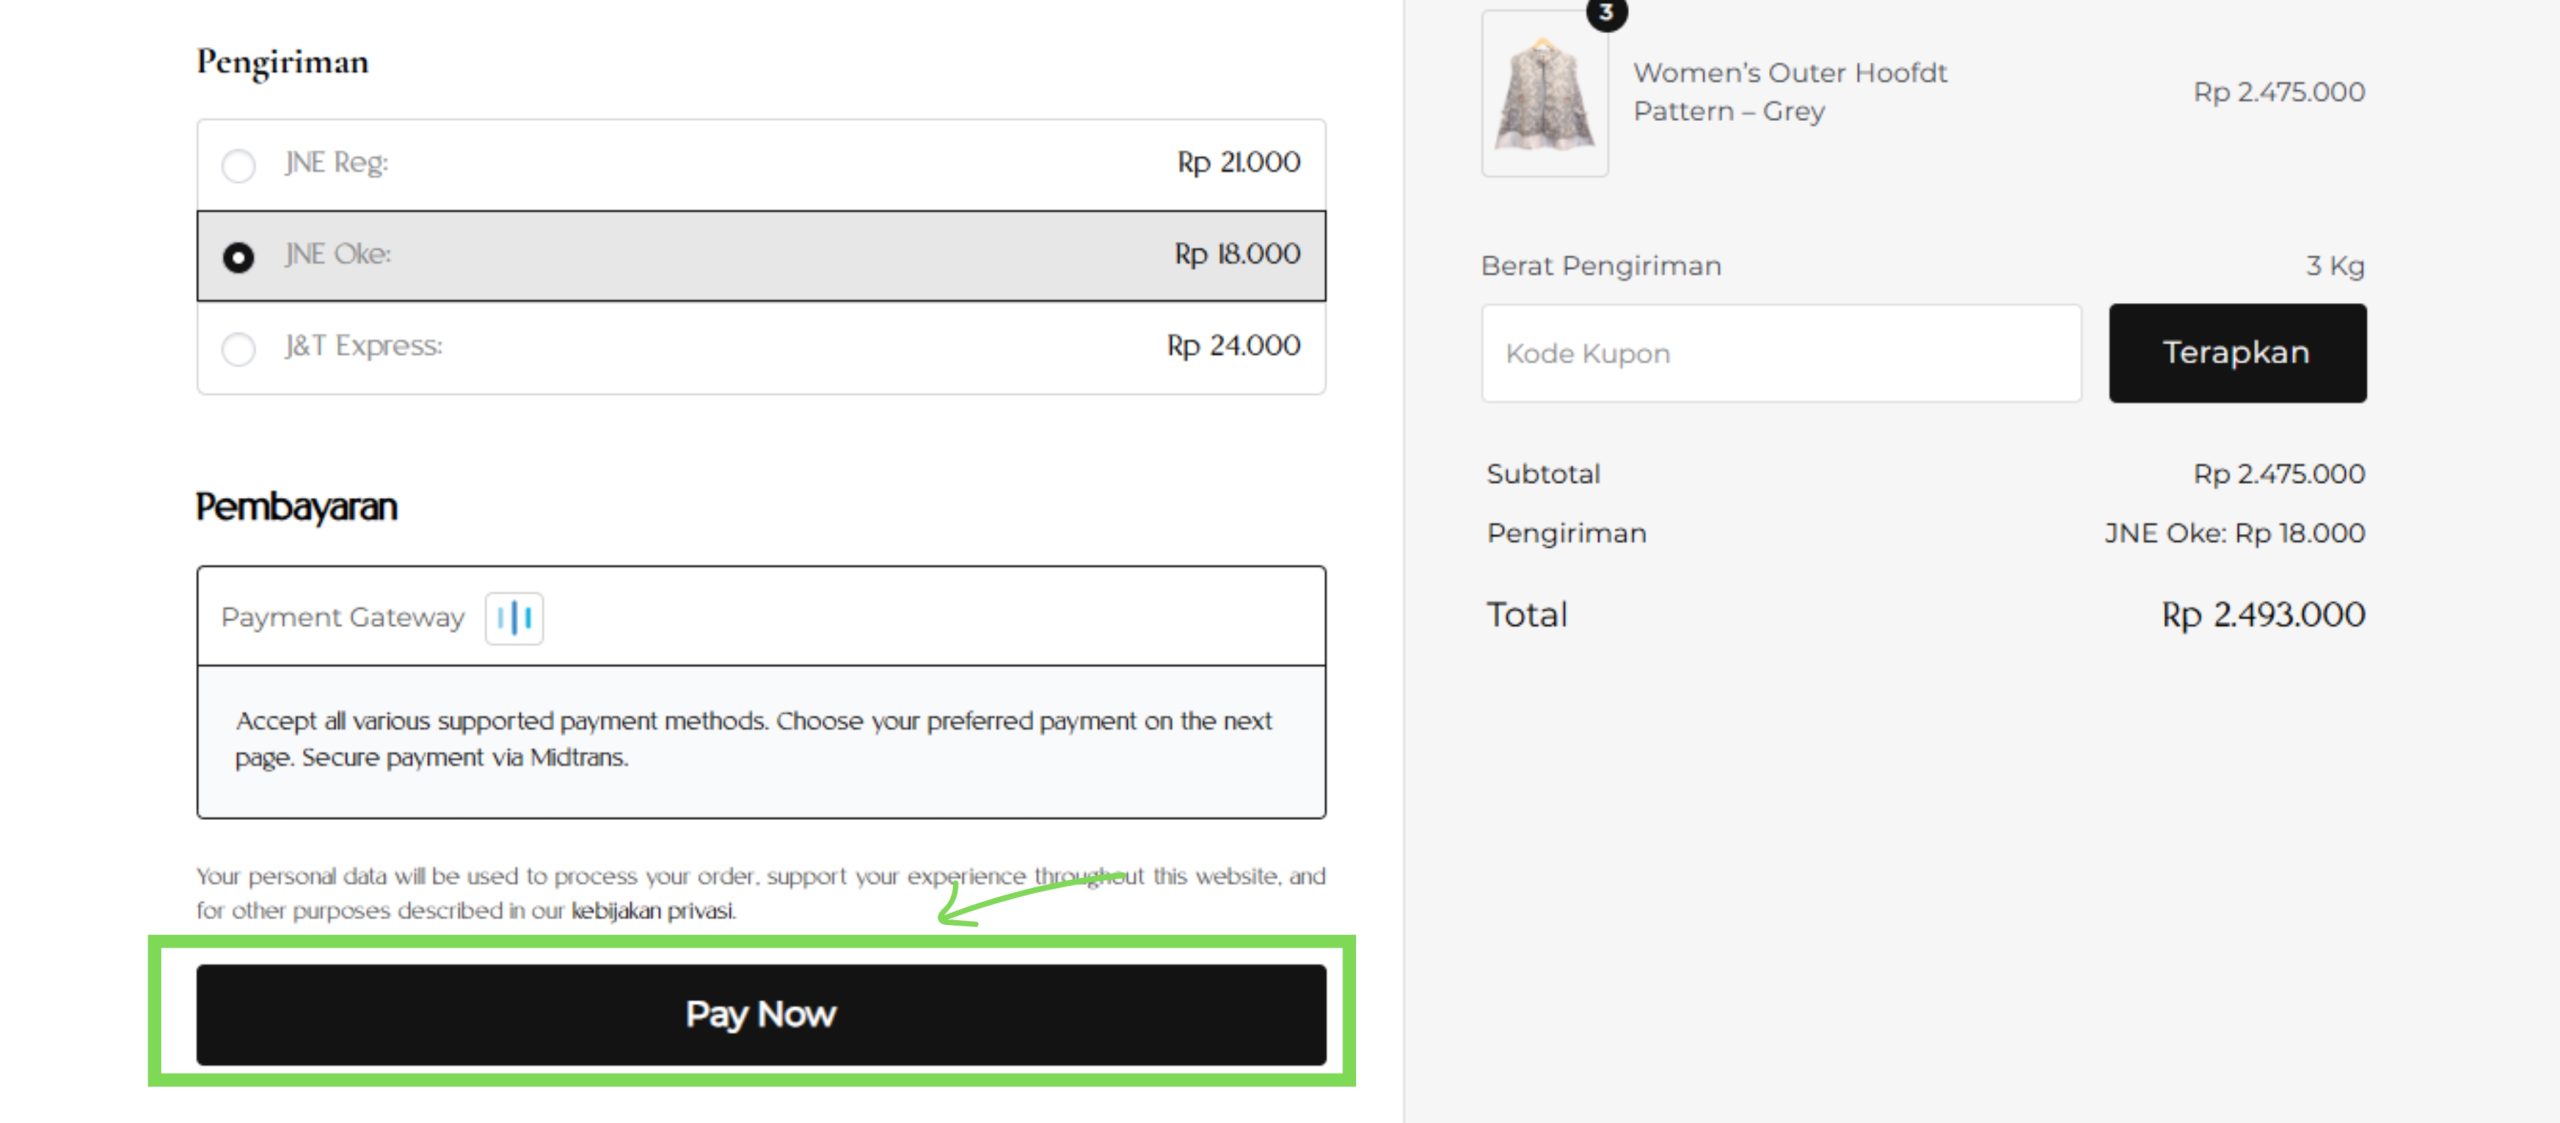
Task: Click the Women's Outer Hoofdt Pattern product name
Action: [x=1789, y=92]
